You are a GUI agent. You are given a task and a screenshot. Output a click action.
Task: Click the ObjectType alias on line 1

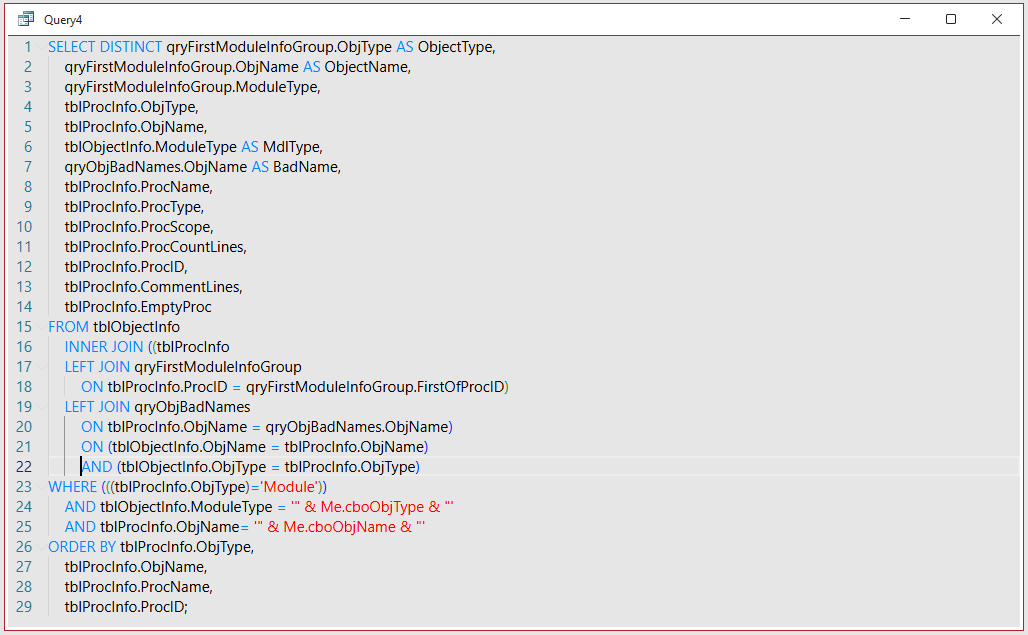point(456,47)
